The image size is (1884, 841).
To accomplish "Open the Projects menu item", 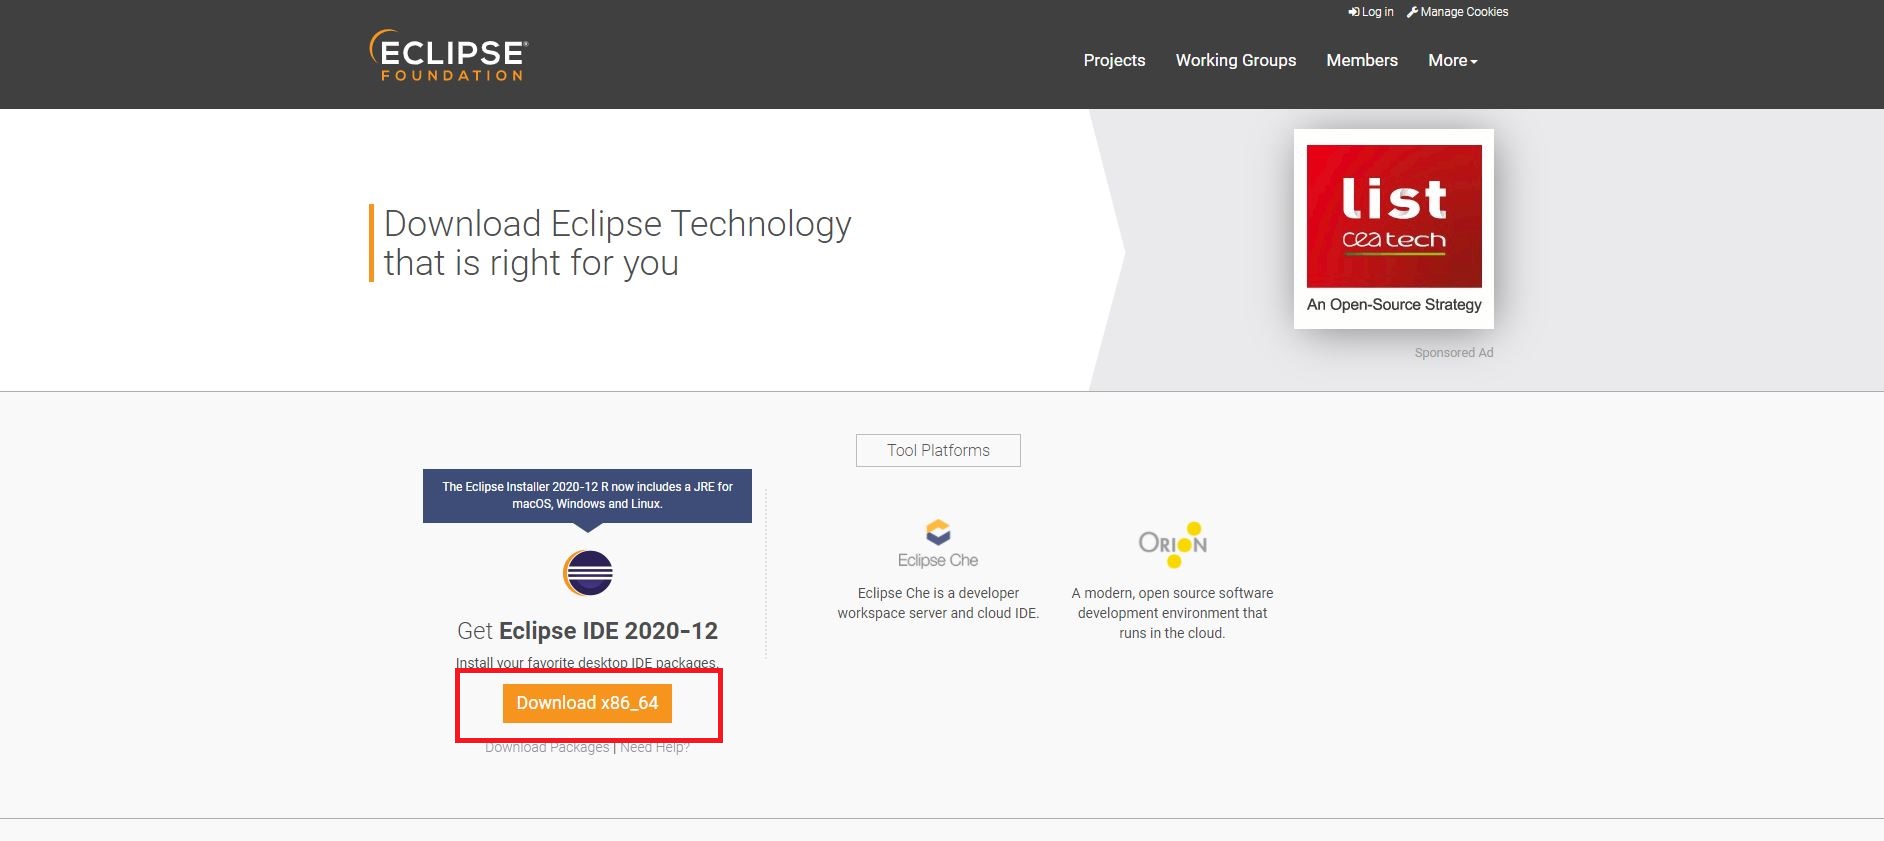I will click(x=1114, y=60).
